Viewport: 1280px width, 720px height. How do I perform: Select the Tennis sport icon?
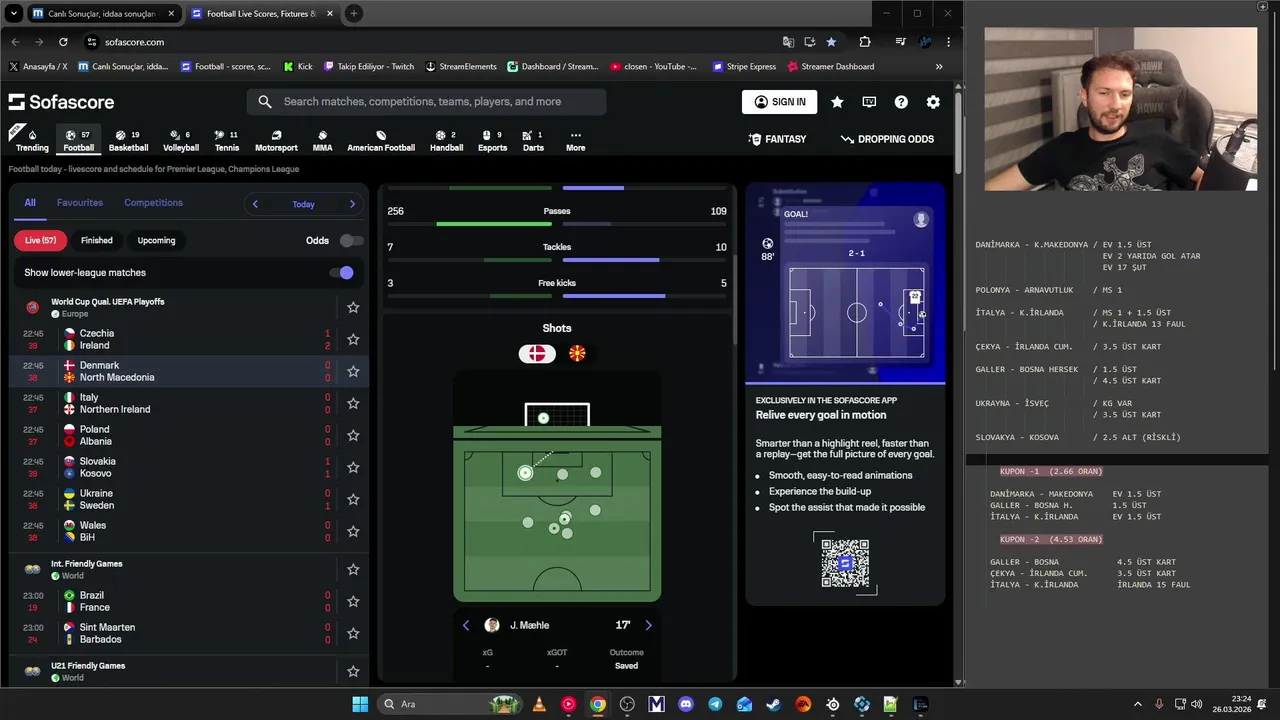click(227, 140)
